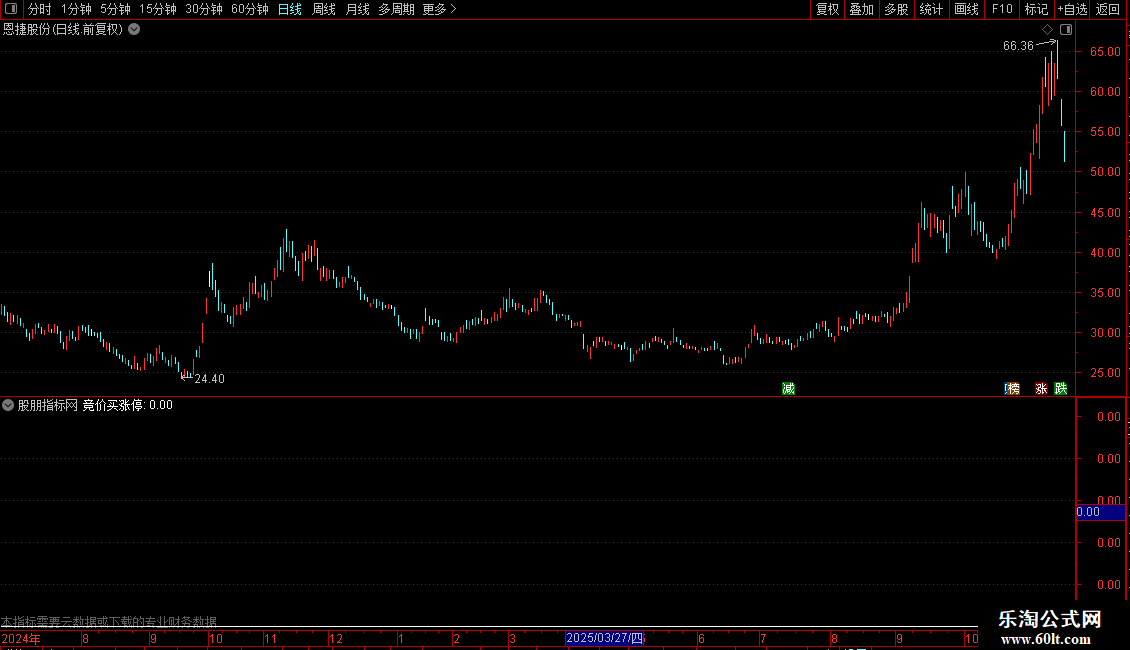Click the 叠加 overlay button
Viewport: 1130px width, 650px height.
[862, 9]
